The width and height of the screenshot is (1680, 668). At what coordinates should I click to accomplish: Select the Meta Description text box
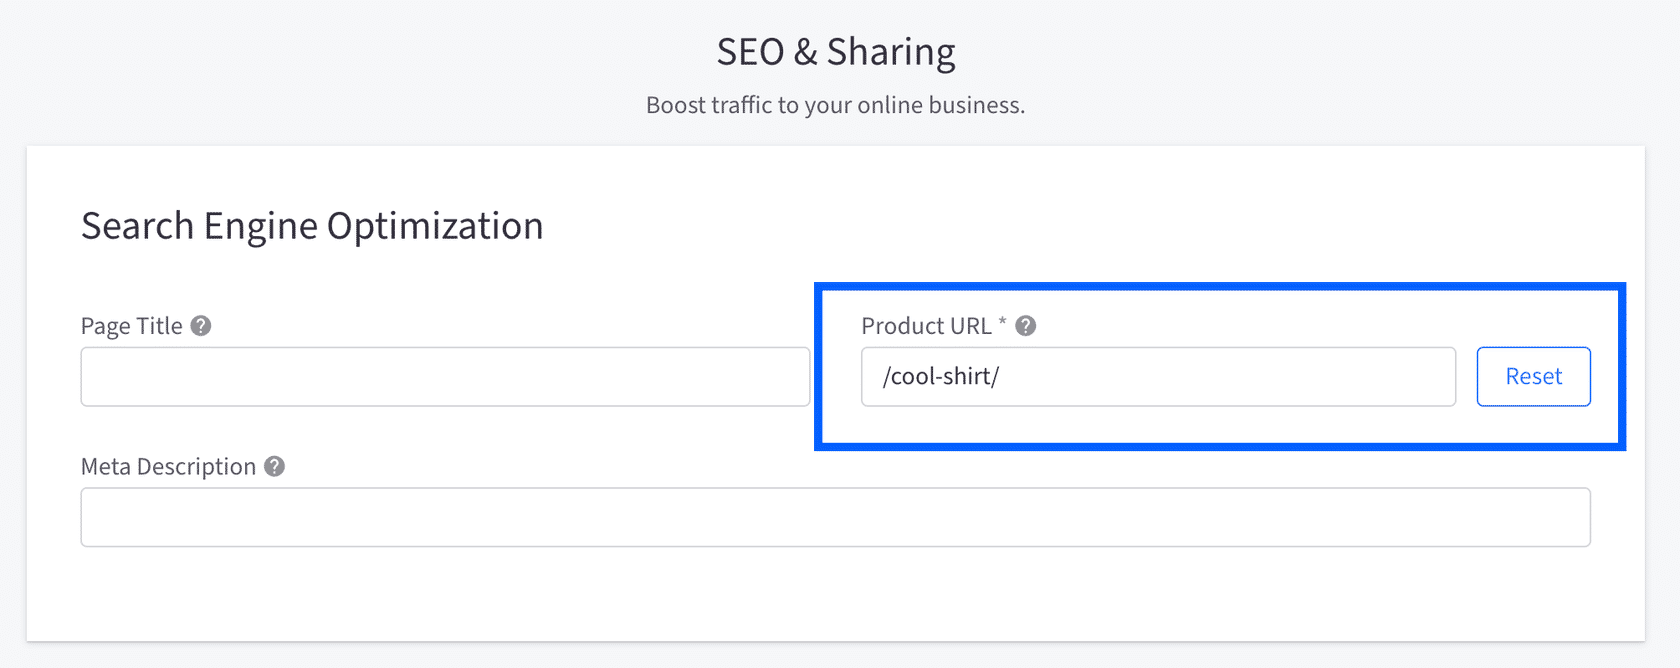(835, 517)
